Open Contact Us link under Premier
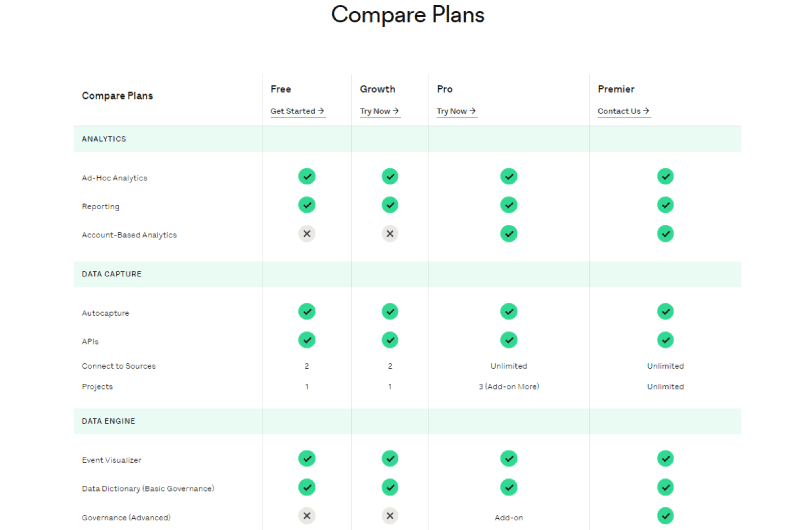This screenshot has width=800, height=530. tap(623, 111)
